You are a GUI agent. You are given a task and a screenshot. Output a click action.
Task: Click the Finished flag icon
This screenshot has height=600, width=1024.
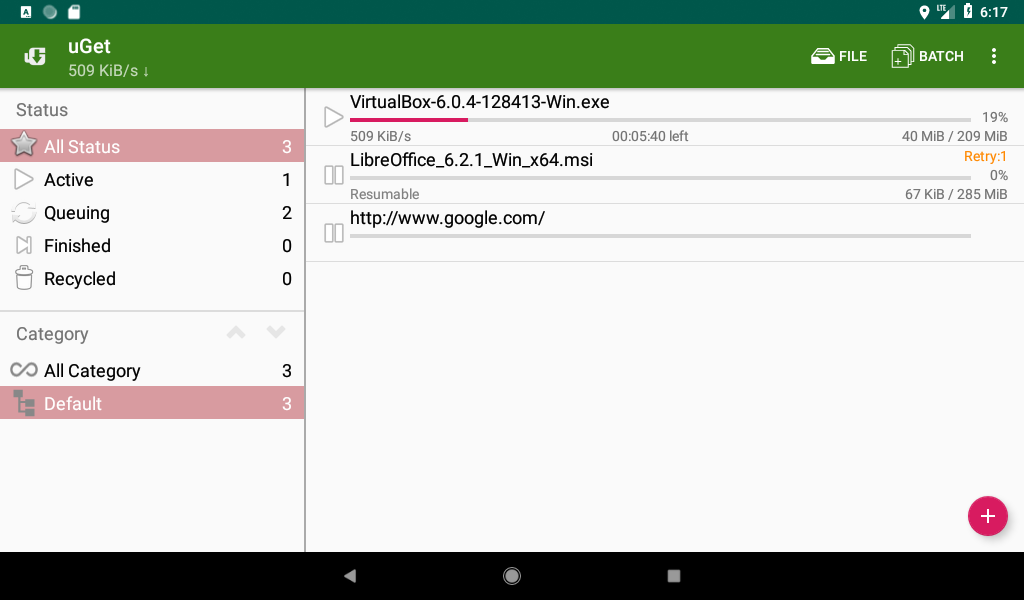24,245
